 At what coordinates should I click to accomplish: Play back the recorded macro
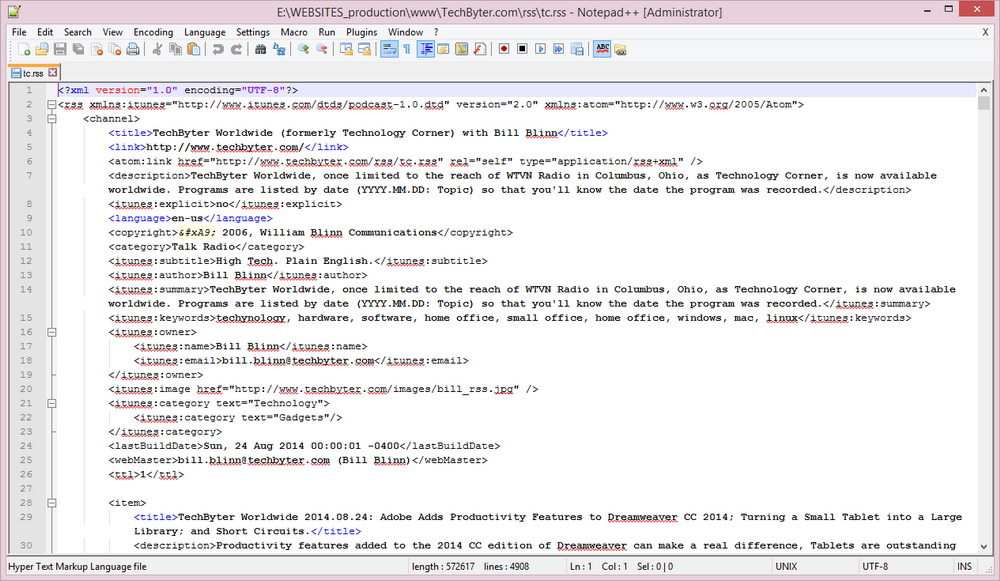pos(540,49)
